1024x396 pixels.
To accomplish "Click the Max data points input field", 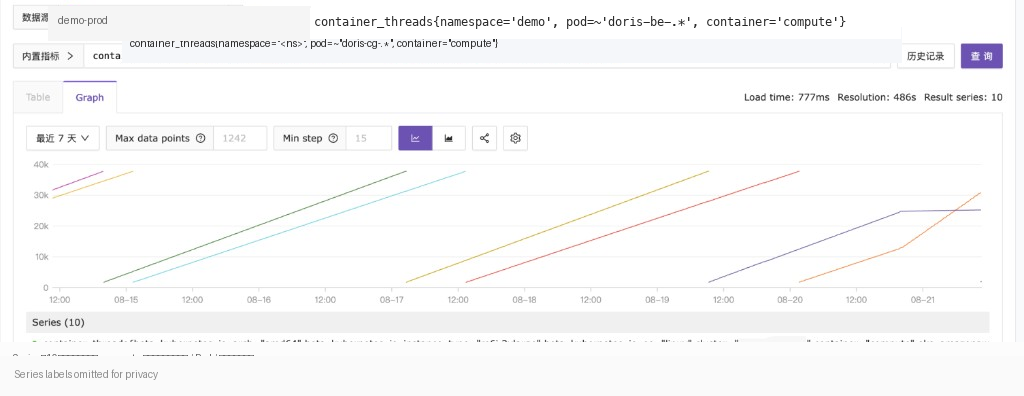I will click(x=240, y=138).
